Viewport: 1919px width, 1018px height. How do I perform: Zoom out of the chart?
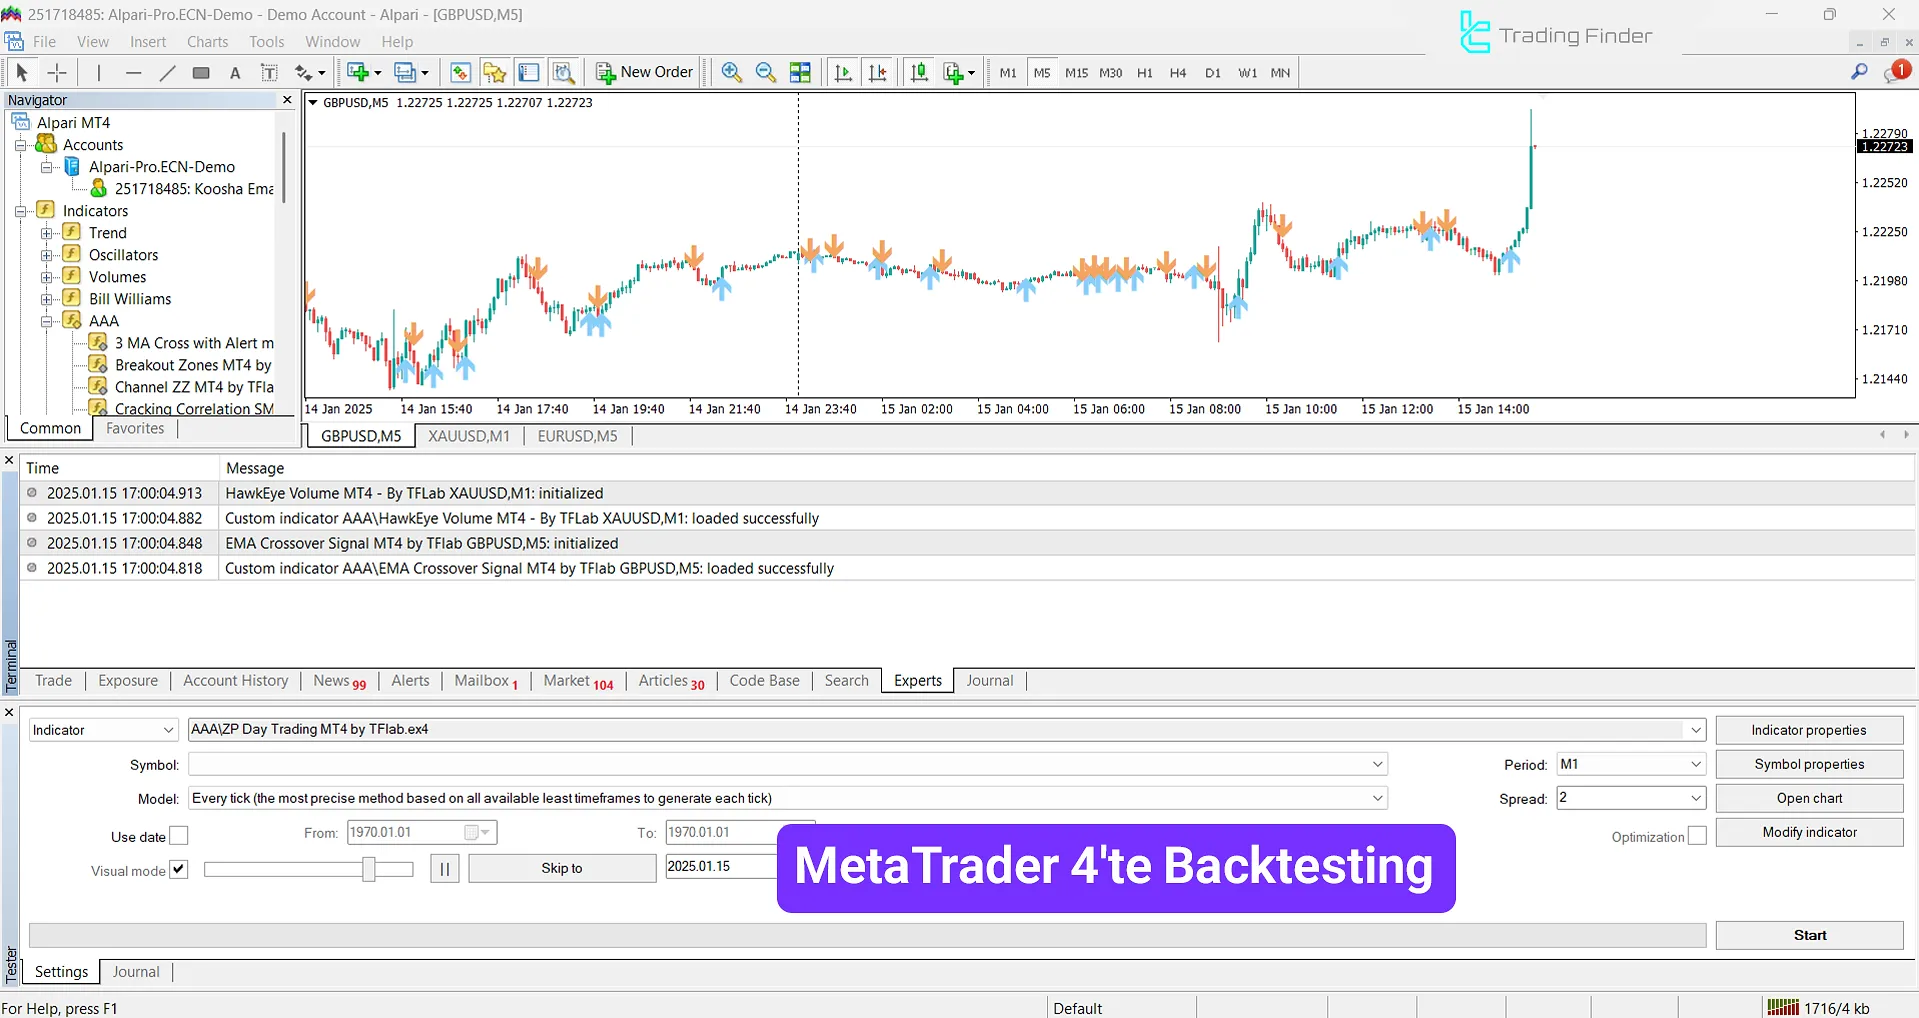pyautogui.click(x=766, y=72)
